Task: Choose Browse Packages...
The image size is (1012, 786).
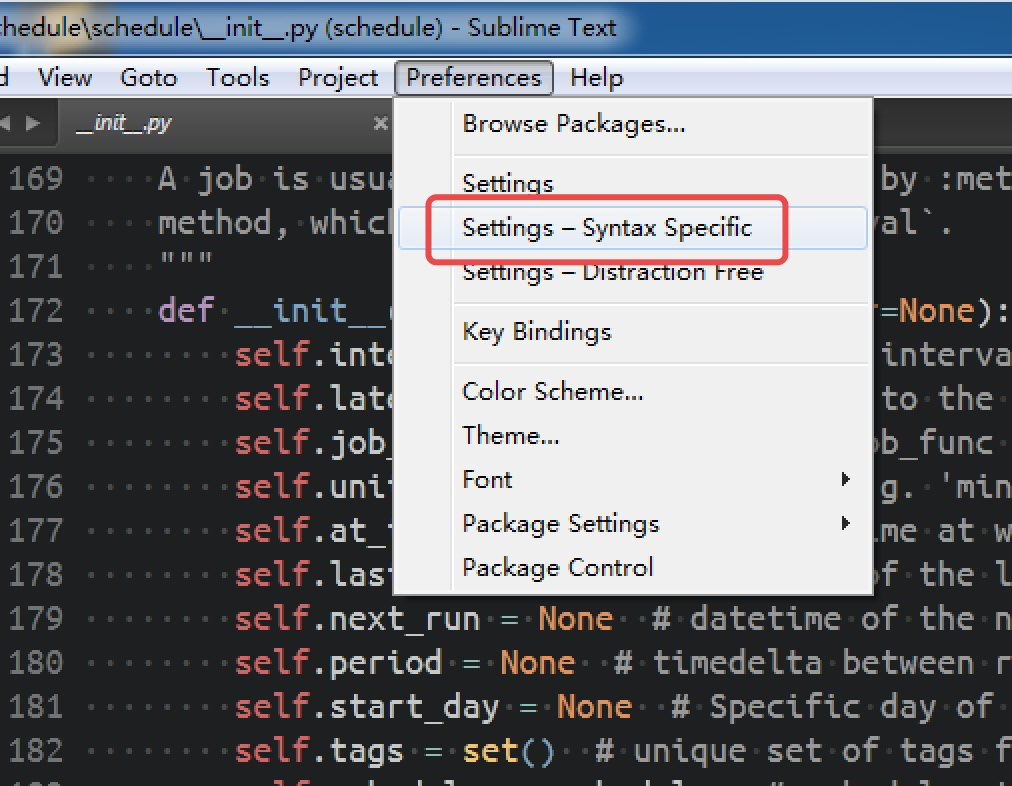Action: (632, 124)
